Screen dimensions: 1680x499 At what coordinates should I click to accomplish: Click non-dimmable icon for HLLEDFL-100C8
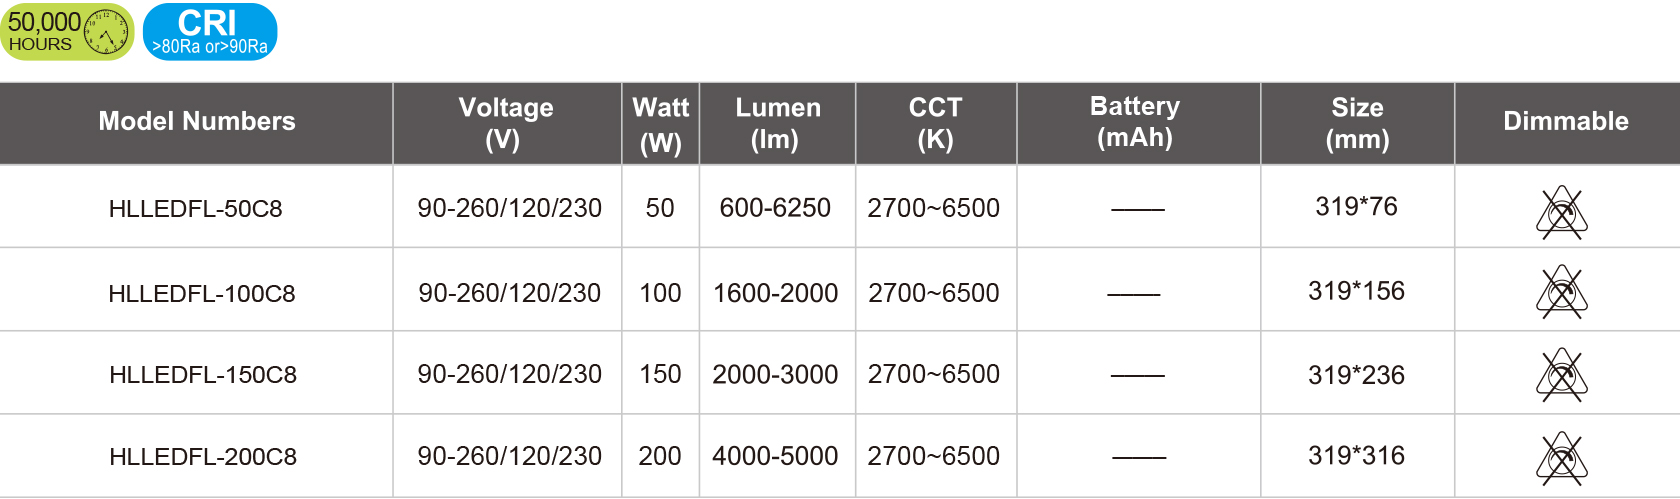(x=1562, y=292)
